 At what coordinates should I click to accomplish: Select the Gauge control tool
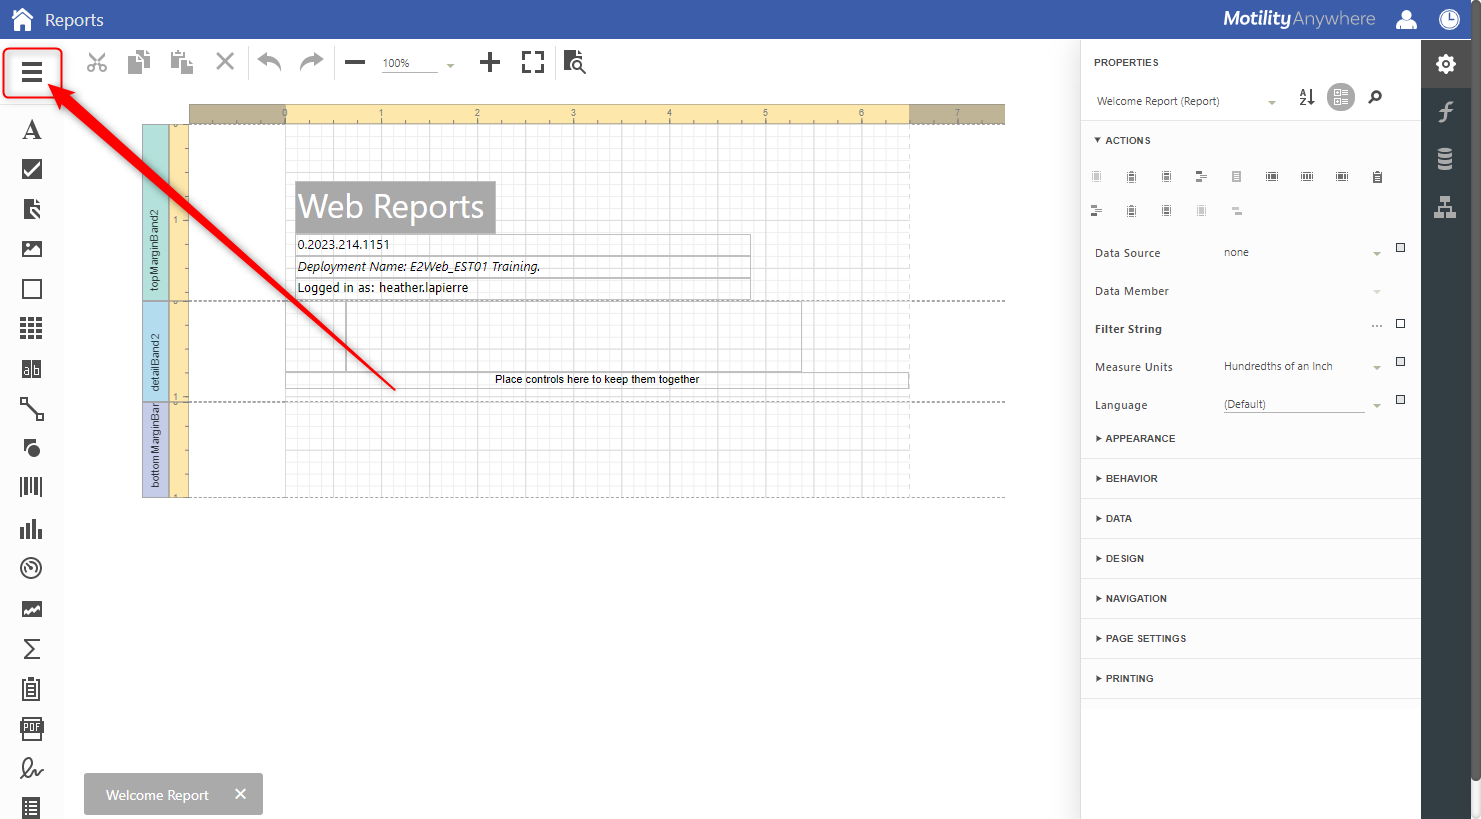coord(32,568)
